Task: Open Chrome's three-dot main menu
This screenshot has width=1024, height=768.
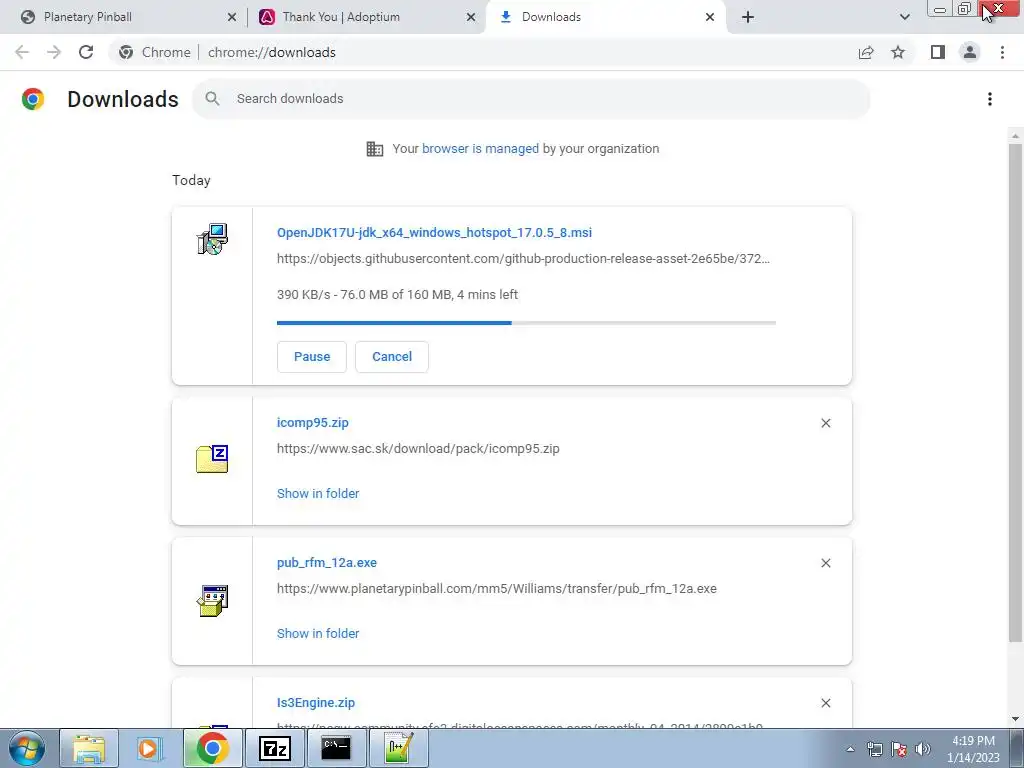Action: point(1002,52)
